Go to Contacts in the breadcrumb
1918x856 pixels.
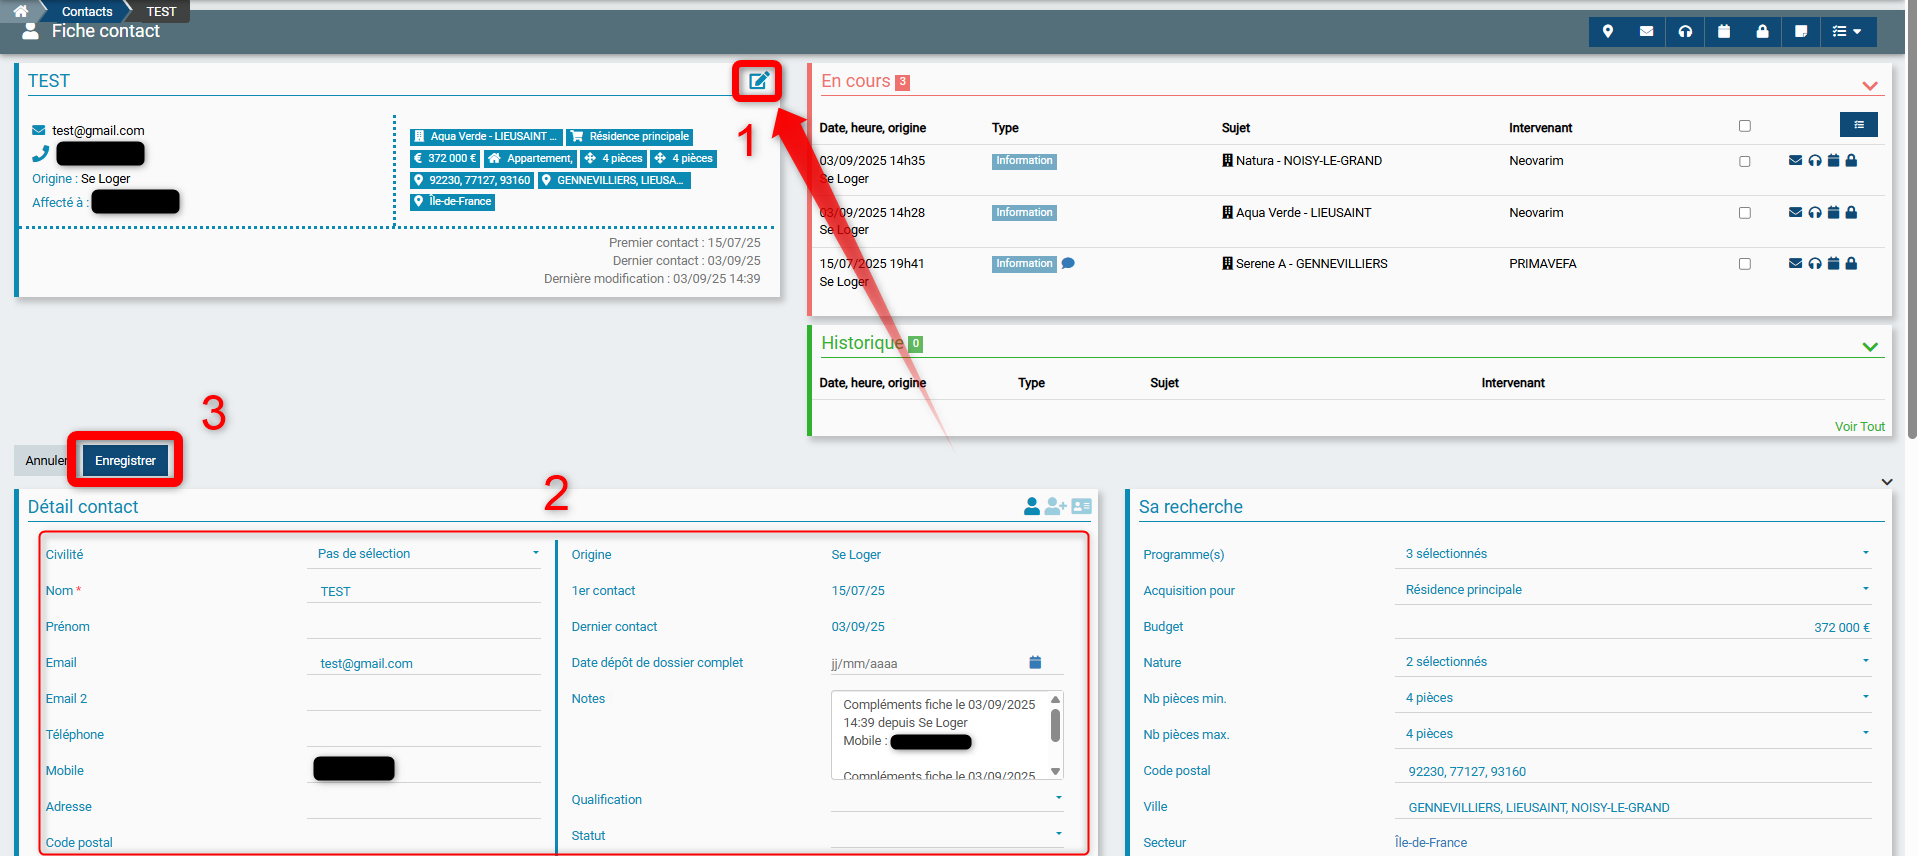click(x=87, y=12)
